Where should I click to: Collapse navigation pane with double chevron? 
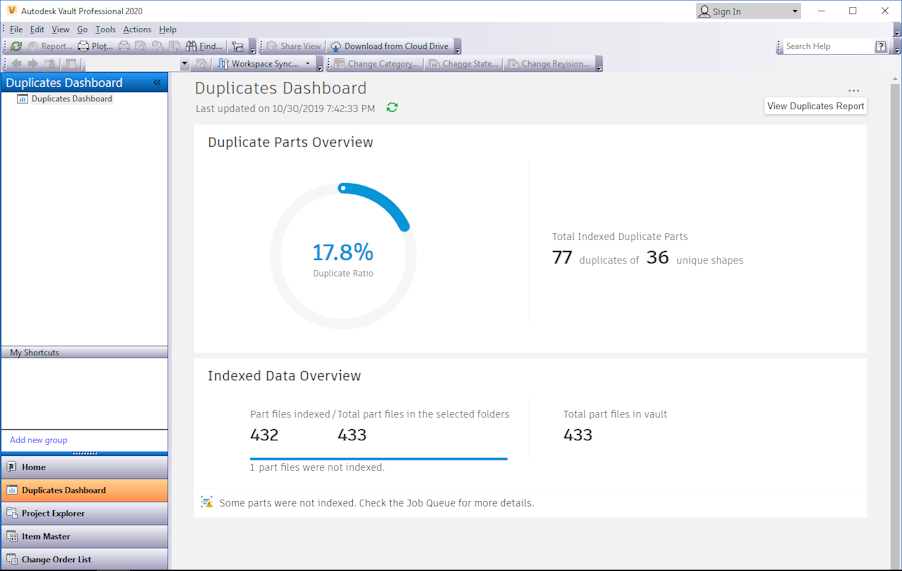coord(157,83)
